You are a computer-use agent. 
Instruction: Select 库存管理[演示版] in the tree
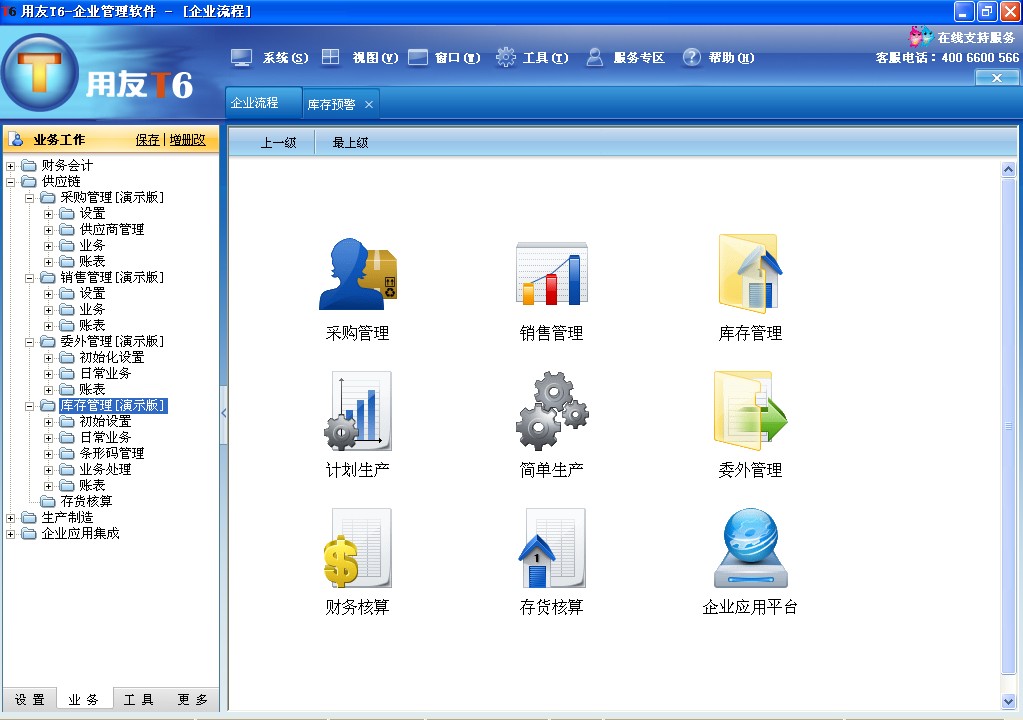112,406
